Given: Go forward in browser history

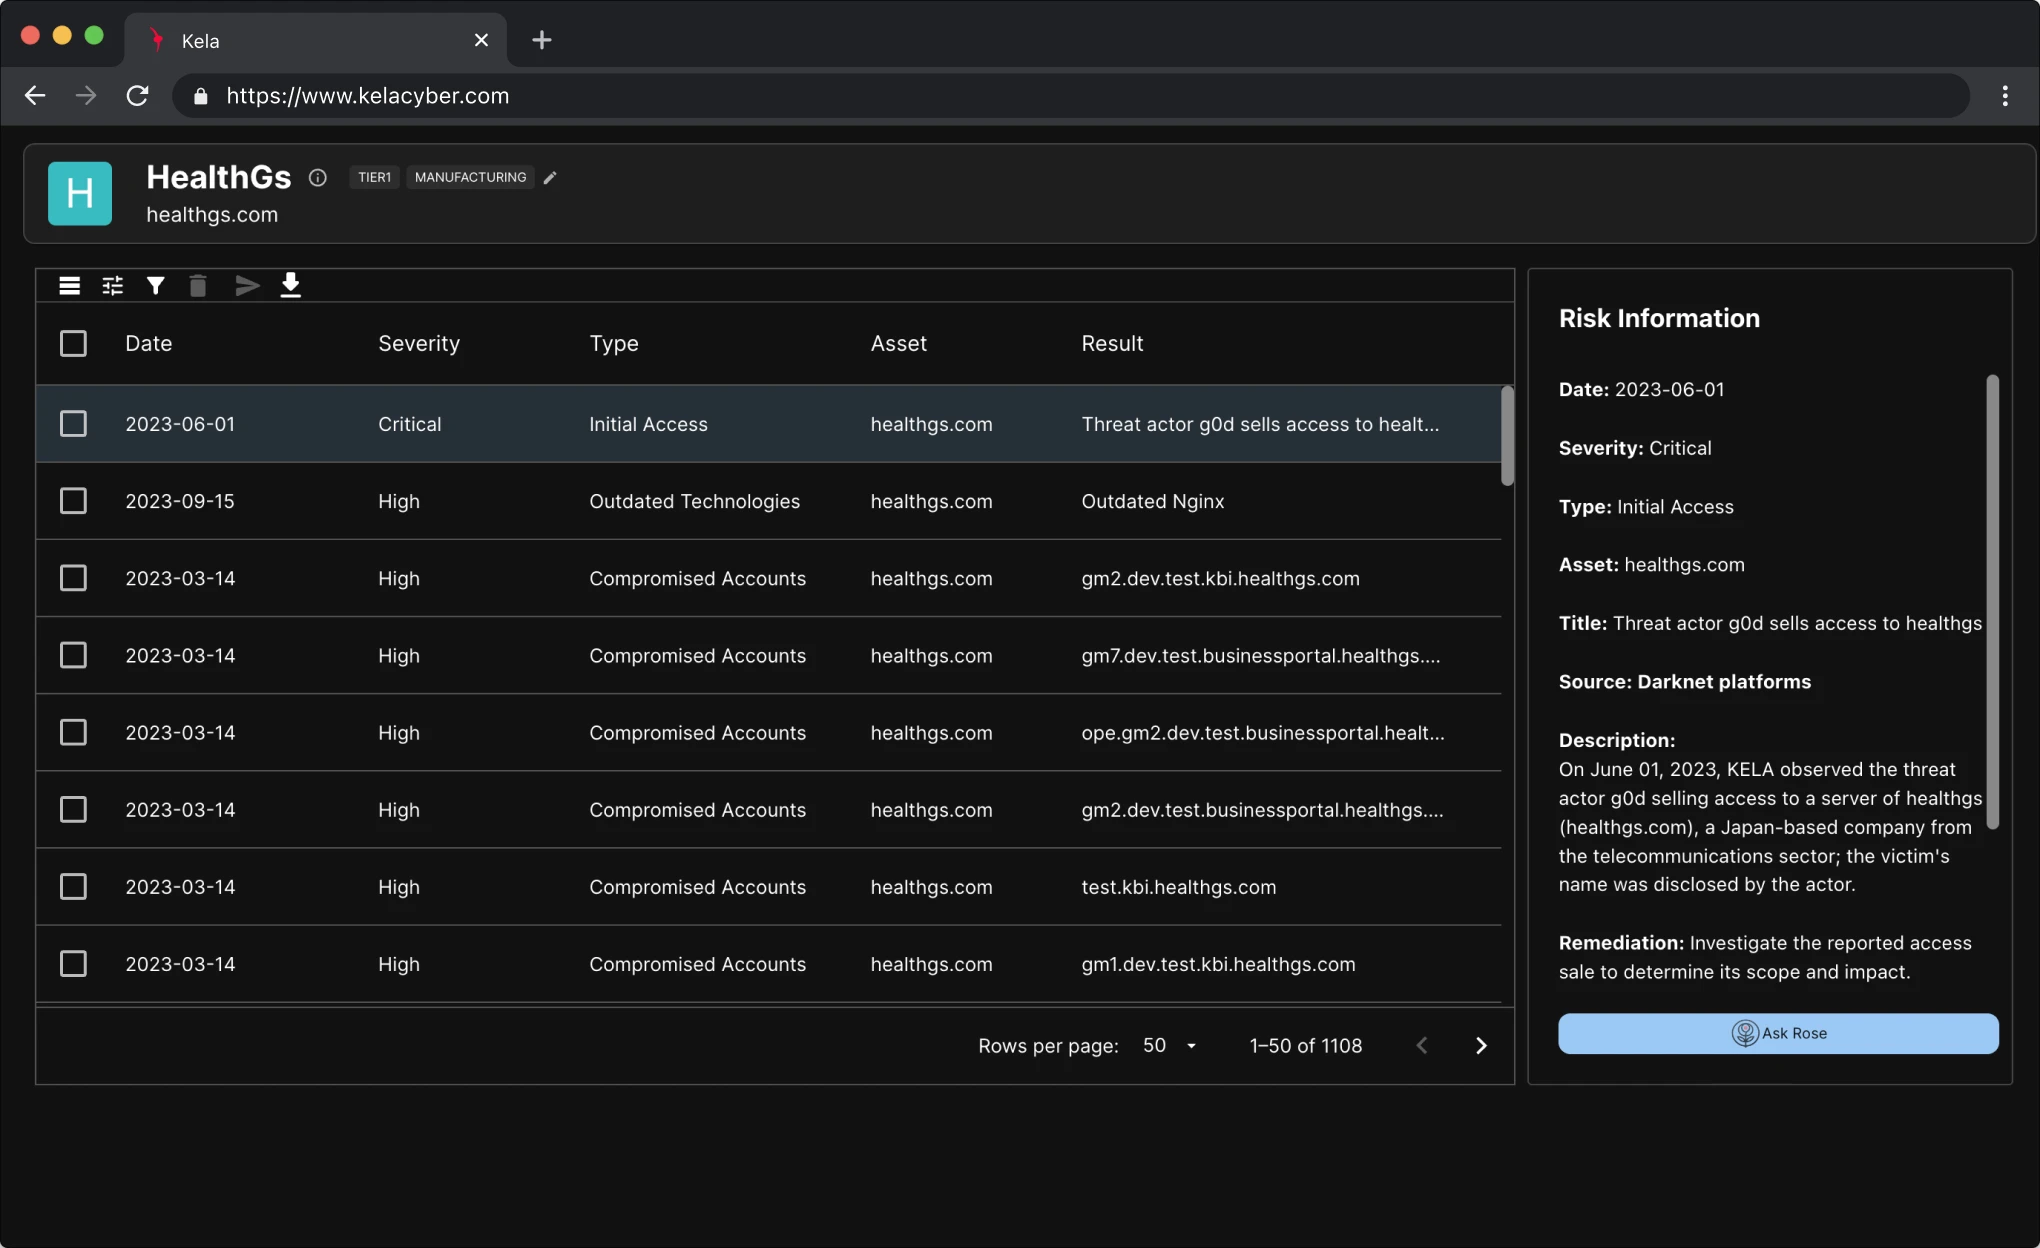Looking at the screenshot, I should tap(86, 95).
